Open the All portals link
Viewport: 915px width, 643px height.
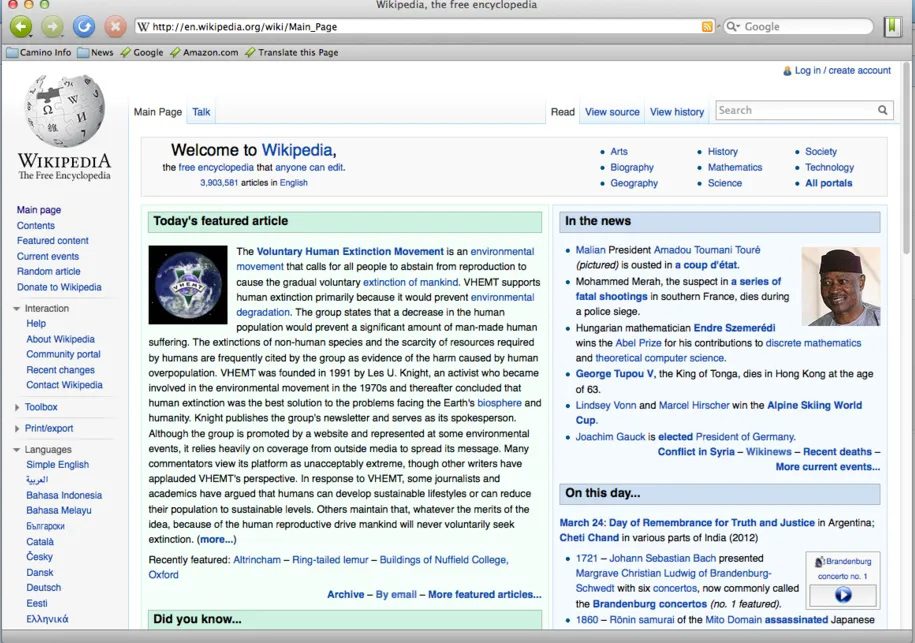tap(829, 183)
